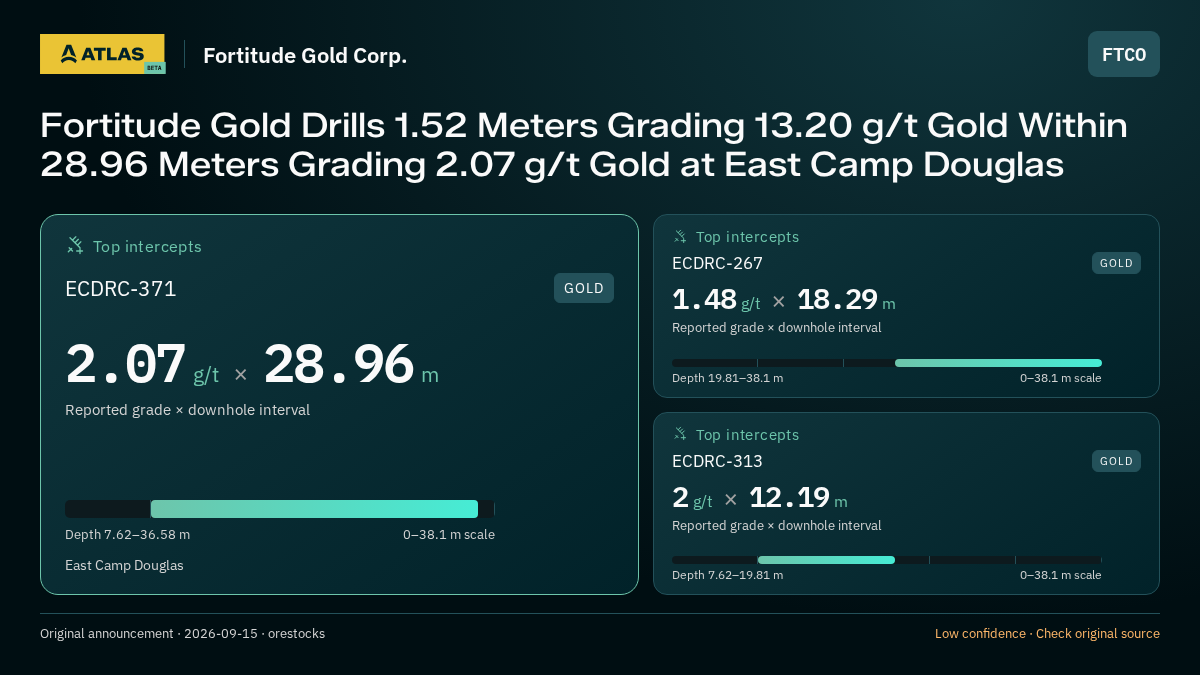Click 'Depth 7.62–36.58 m' label

(127, 534)
